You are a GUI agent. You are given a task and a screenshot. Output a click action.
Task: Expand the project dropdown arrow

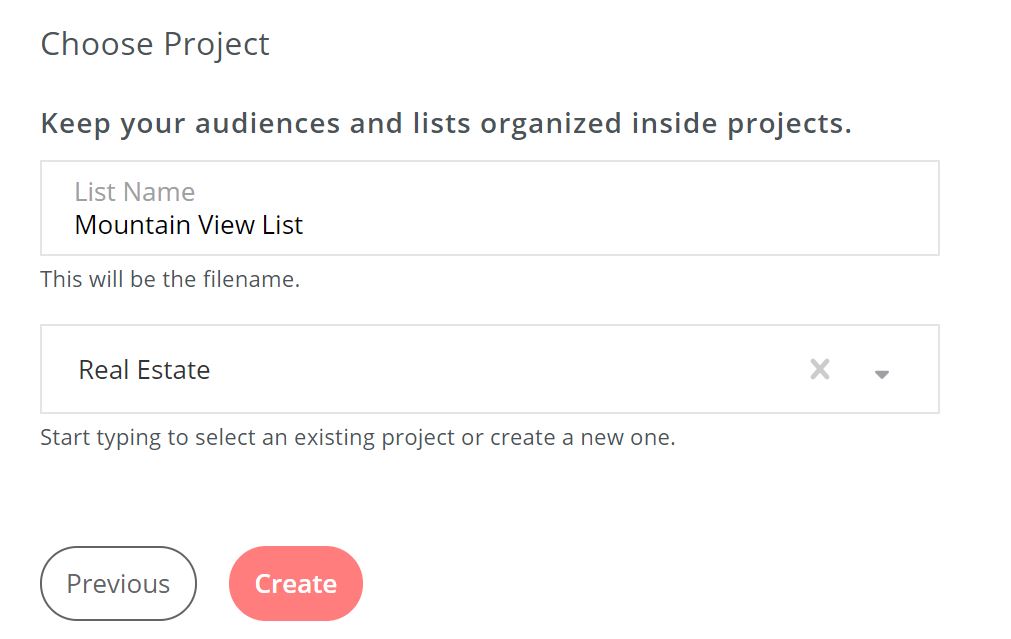(x=881, y=373)
